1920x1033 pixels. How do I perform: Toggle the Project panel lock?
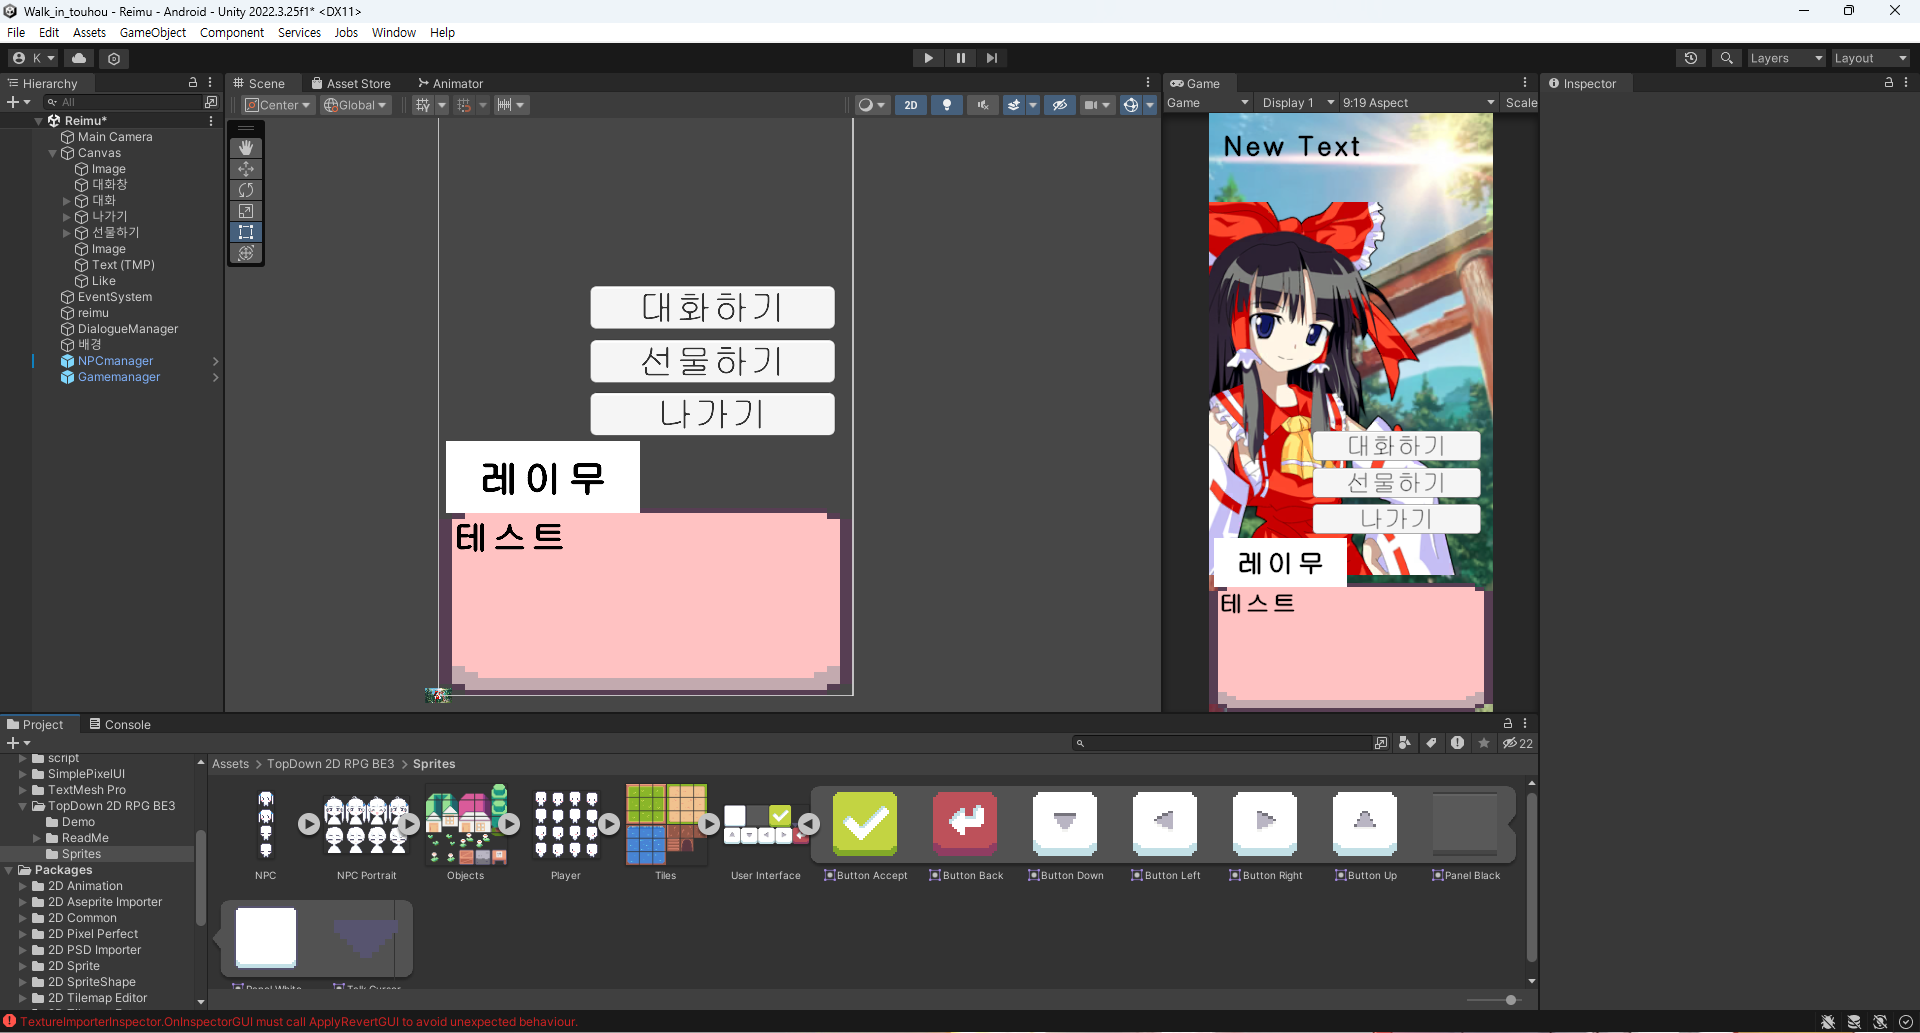1508,724
